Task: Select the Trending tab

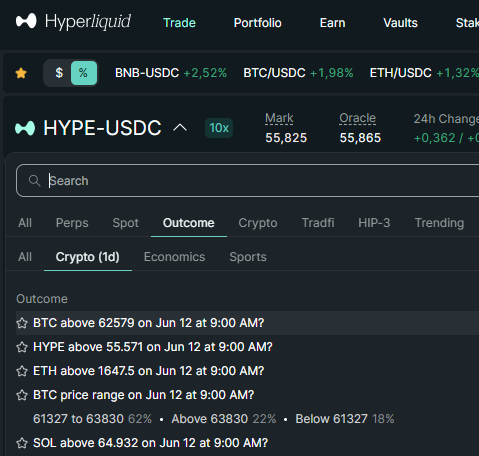Action: click(x=439, y=223)
